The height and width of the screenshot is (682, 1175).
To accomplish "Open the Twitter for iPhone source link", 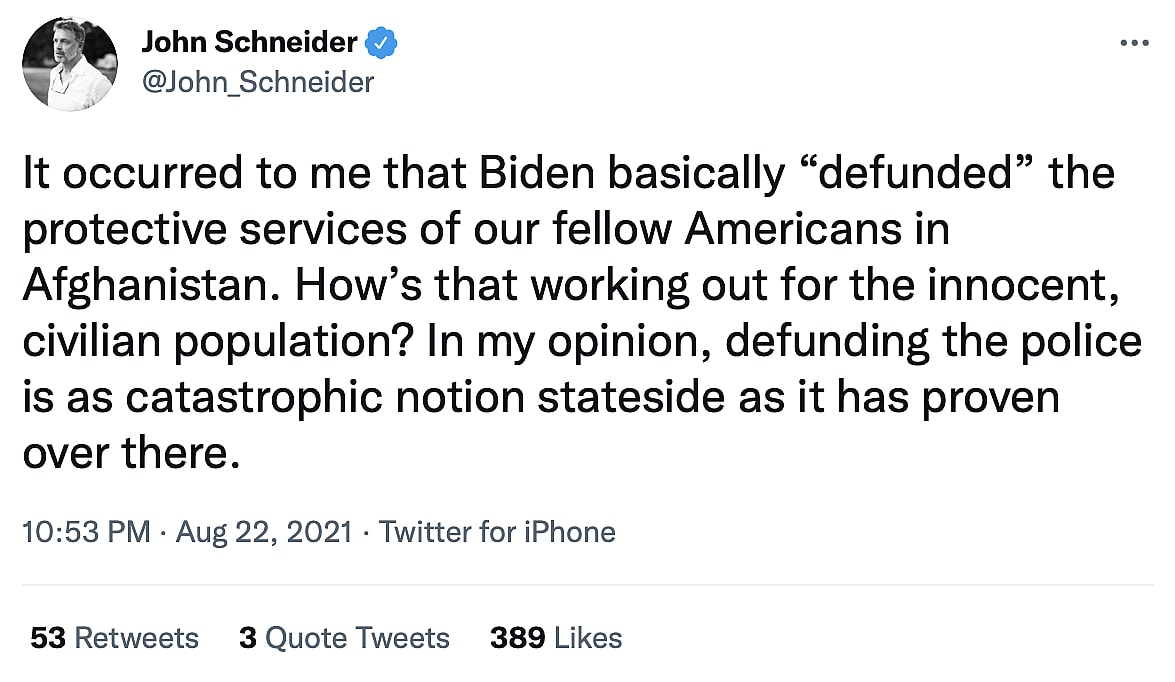I will tap(497, 532).
